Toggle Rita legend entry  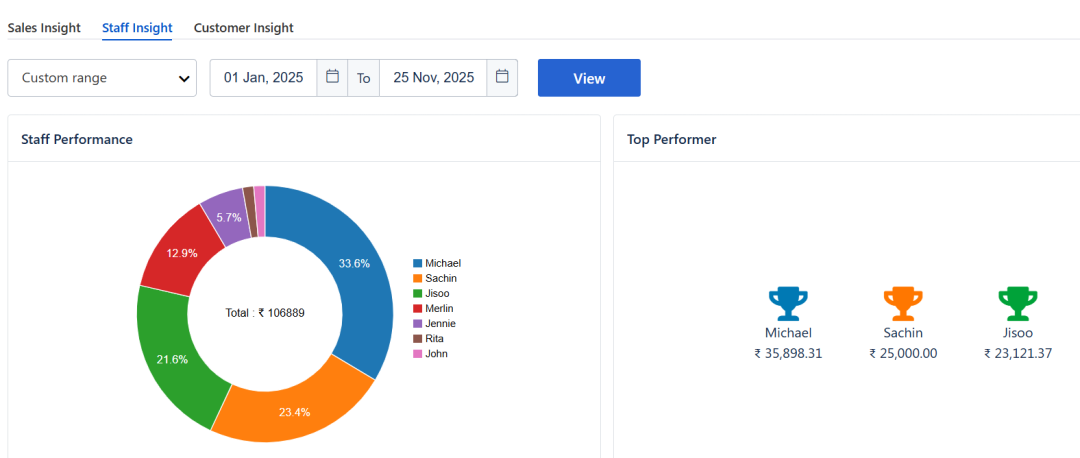(434, 338)
